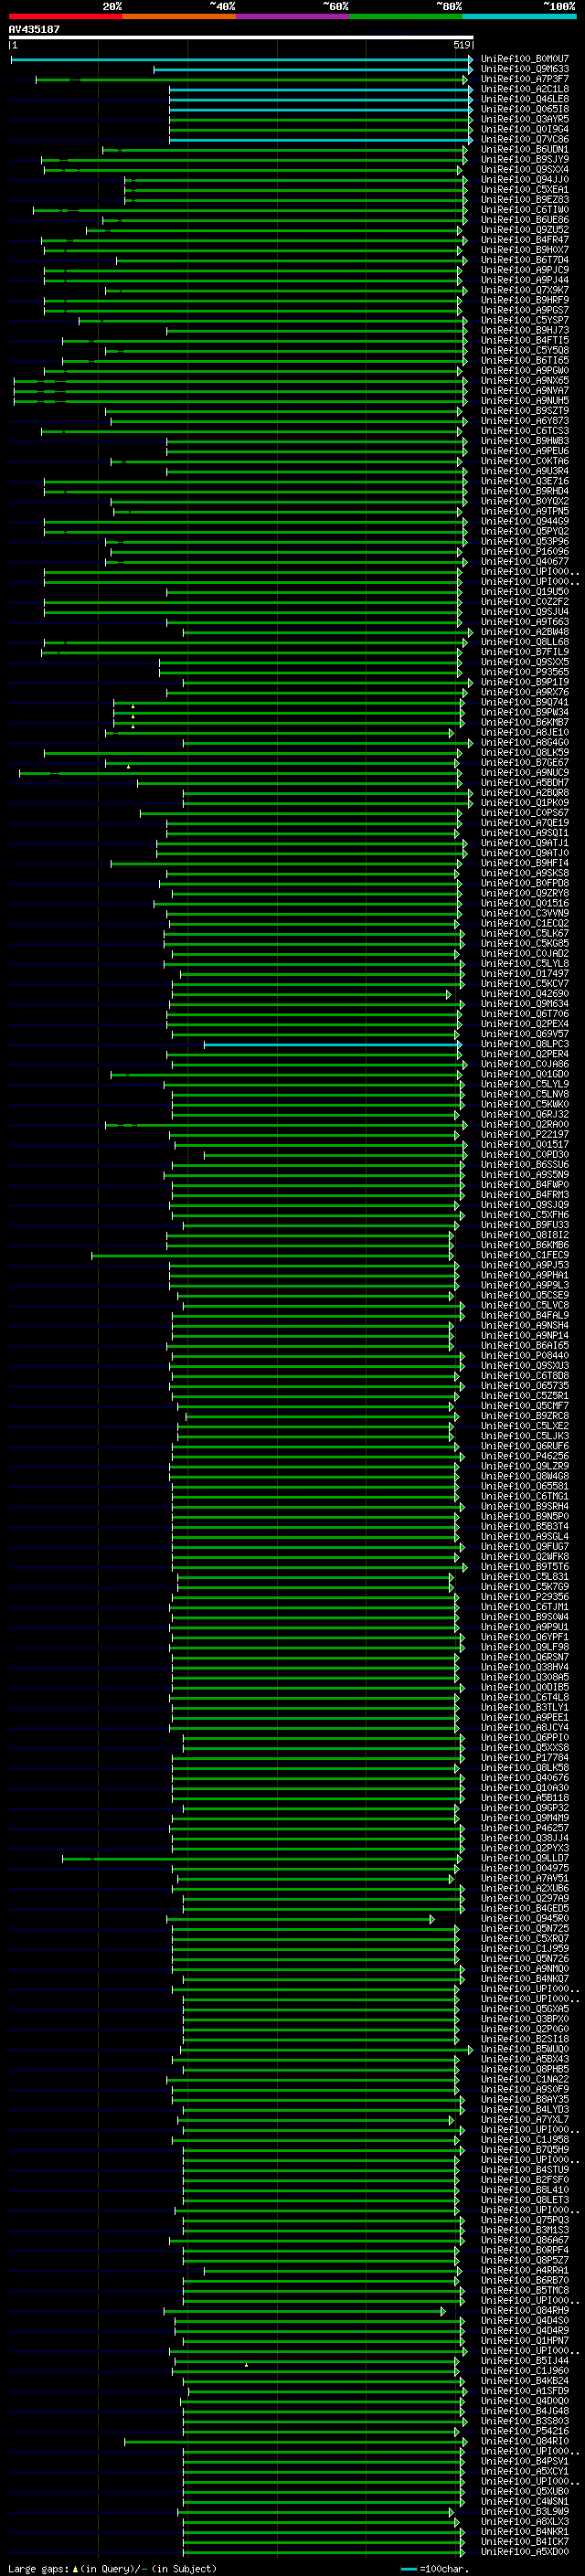
Task: Click the UniRef100_P17784 subject name
Action: pyautogui.click(x=524, y=1758)
